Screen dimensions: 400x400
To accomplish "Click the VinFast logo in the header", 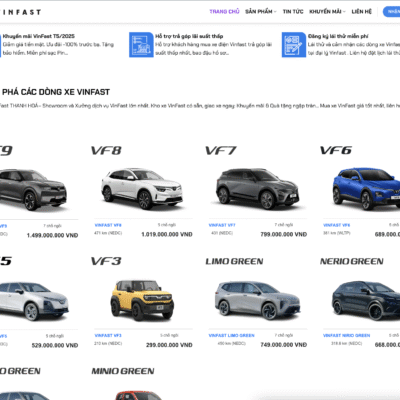I will tap(21, 12).
